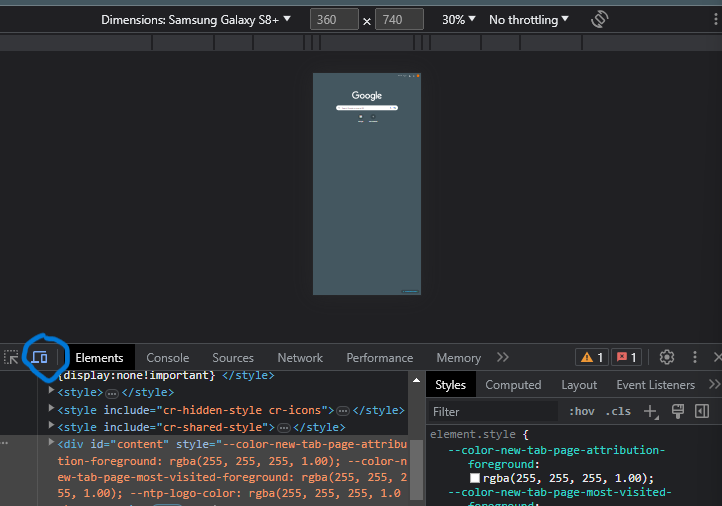Viewport: 722px width, 506px height.
Task: Click the Styles Filter input
Action: click(x=493, y=411)
